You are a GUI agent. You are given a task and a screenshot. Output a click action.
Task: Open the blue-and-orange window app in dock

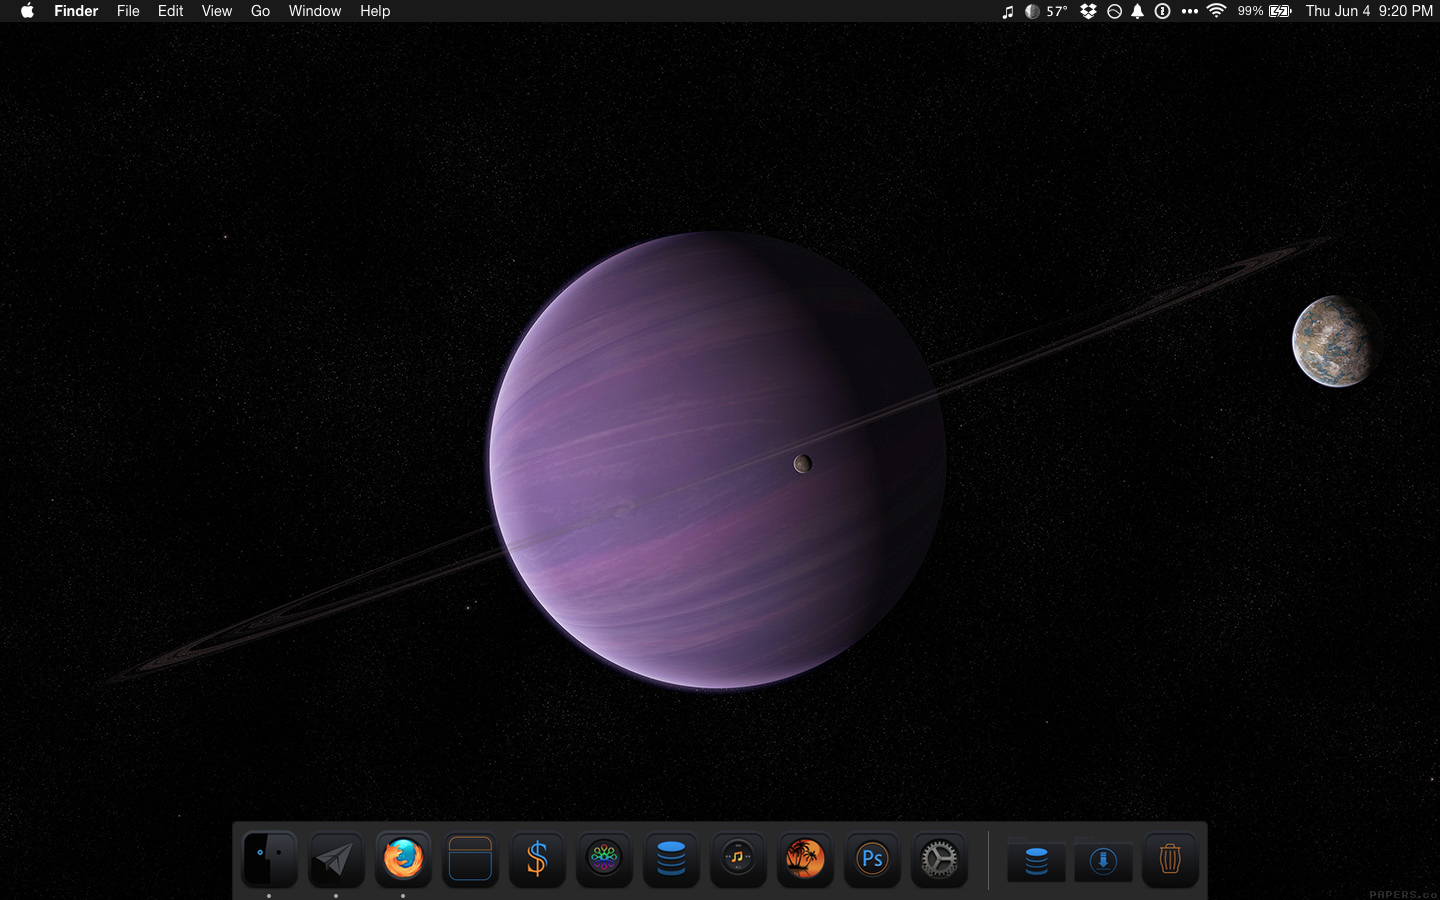point(470,859)
